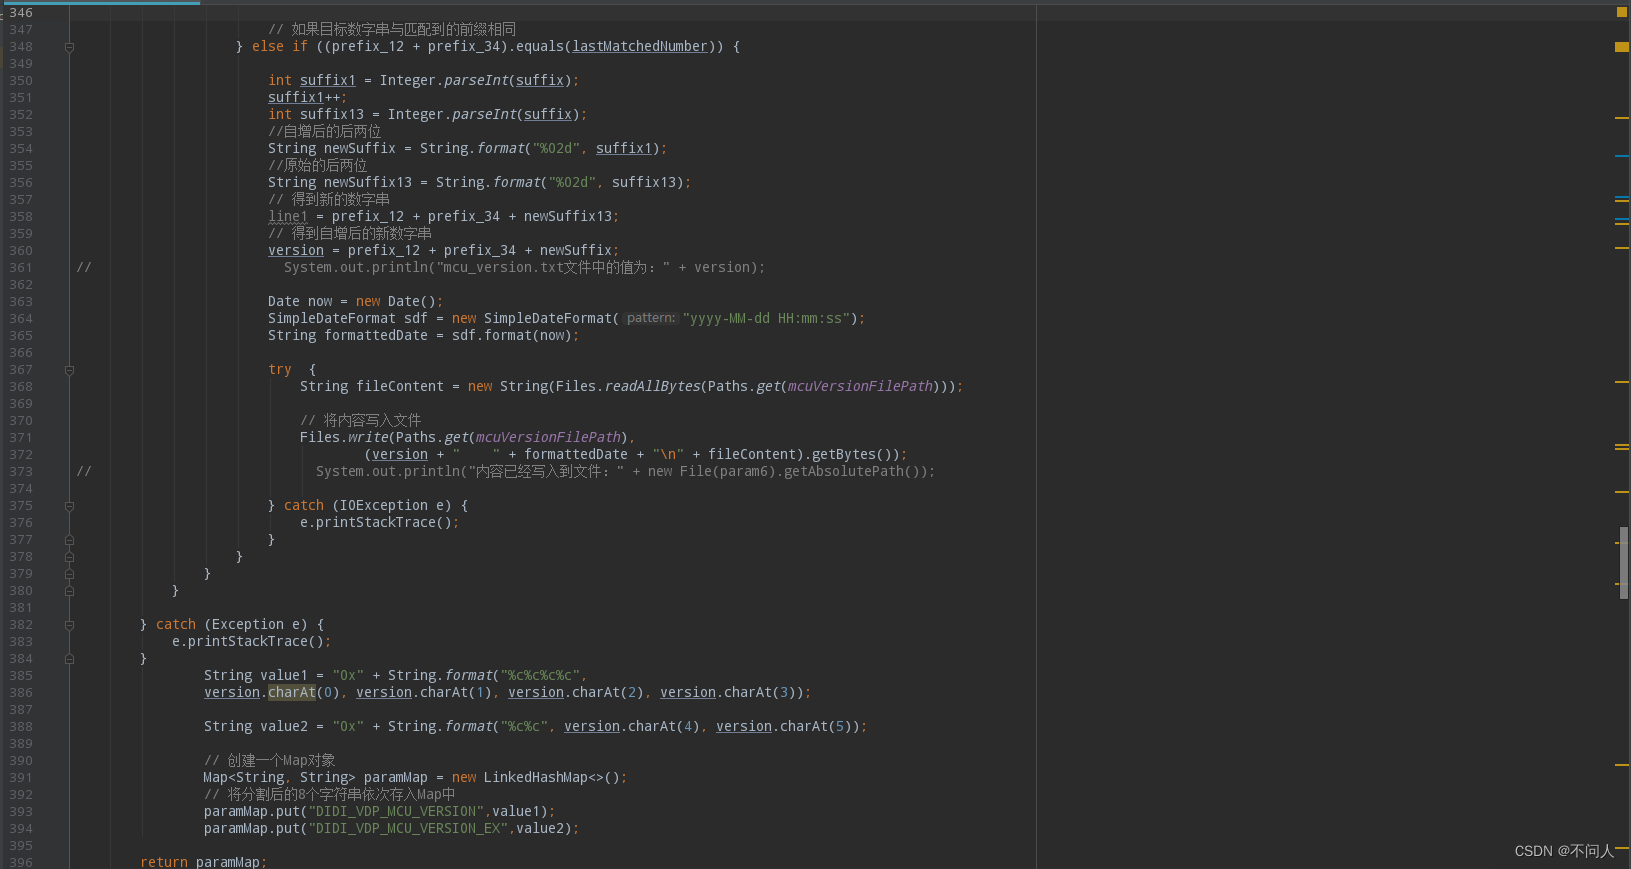
Task: Click the commented System.out.println on line 361
Action: (x=524, y=268)
